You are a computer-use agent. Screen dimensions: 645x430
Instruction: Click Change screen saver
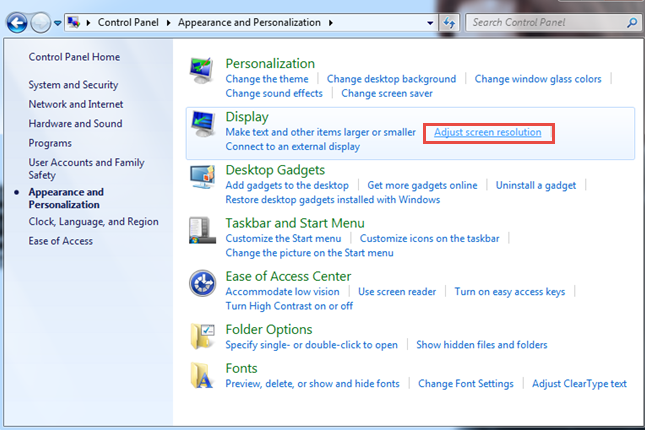[387, 93]
